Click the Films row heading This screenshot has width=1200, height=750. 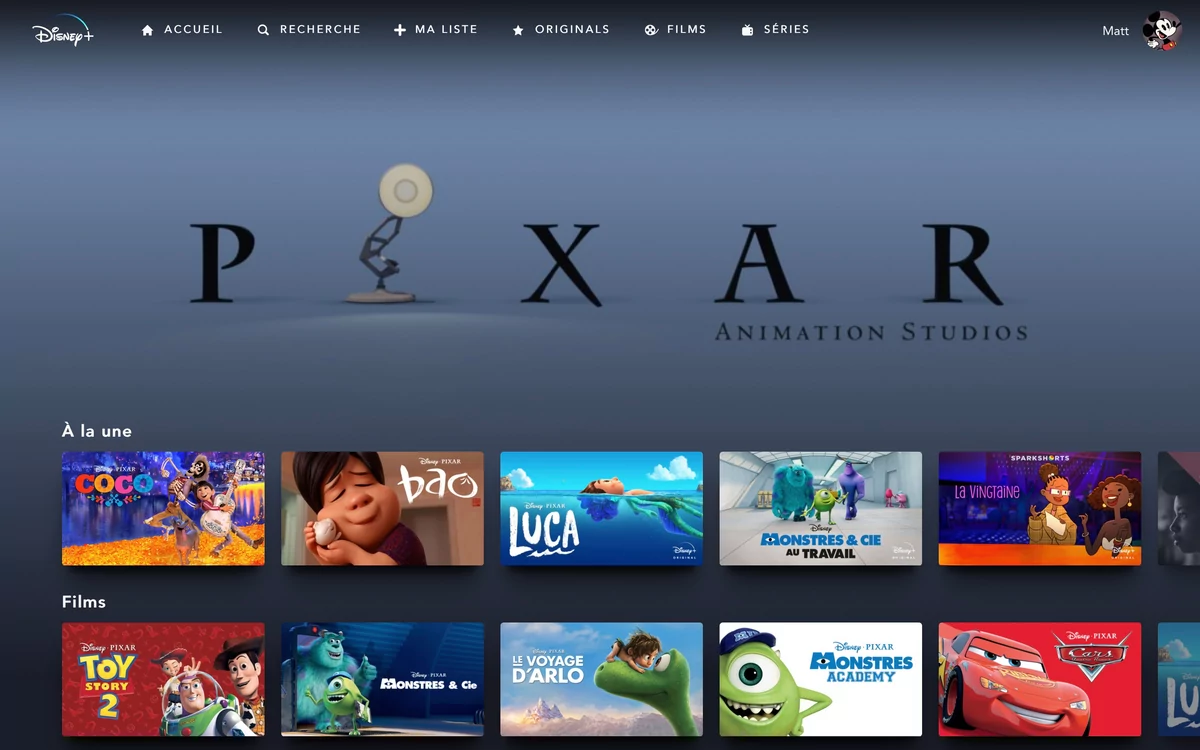click(x=84, y=602)
